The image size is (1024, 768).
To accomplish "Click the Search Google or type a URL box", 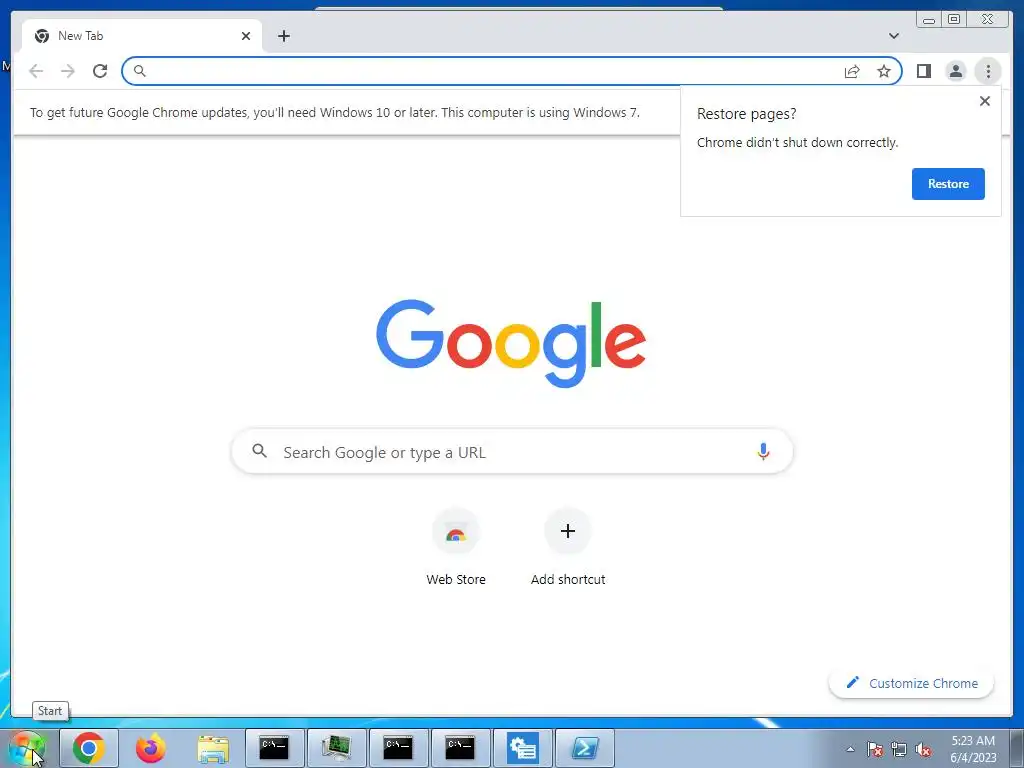I will tap(513, 452).
